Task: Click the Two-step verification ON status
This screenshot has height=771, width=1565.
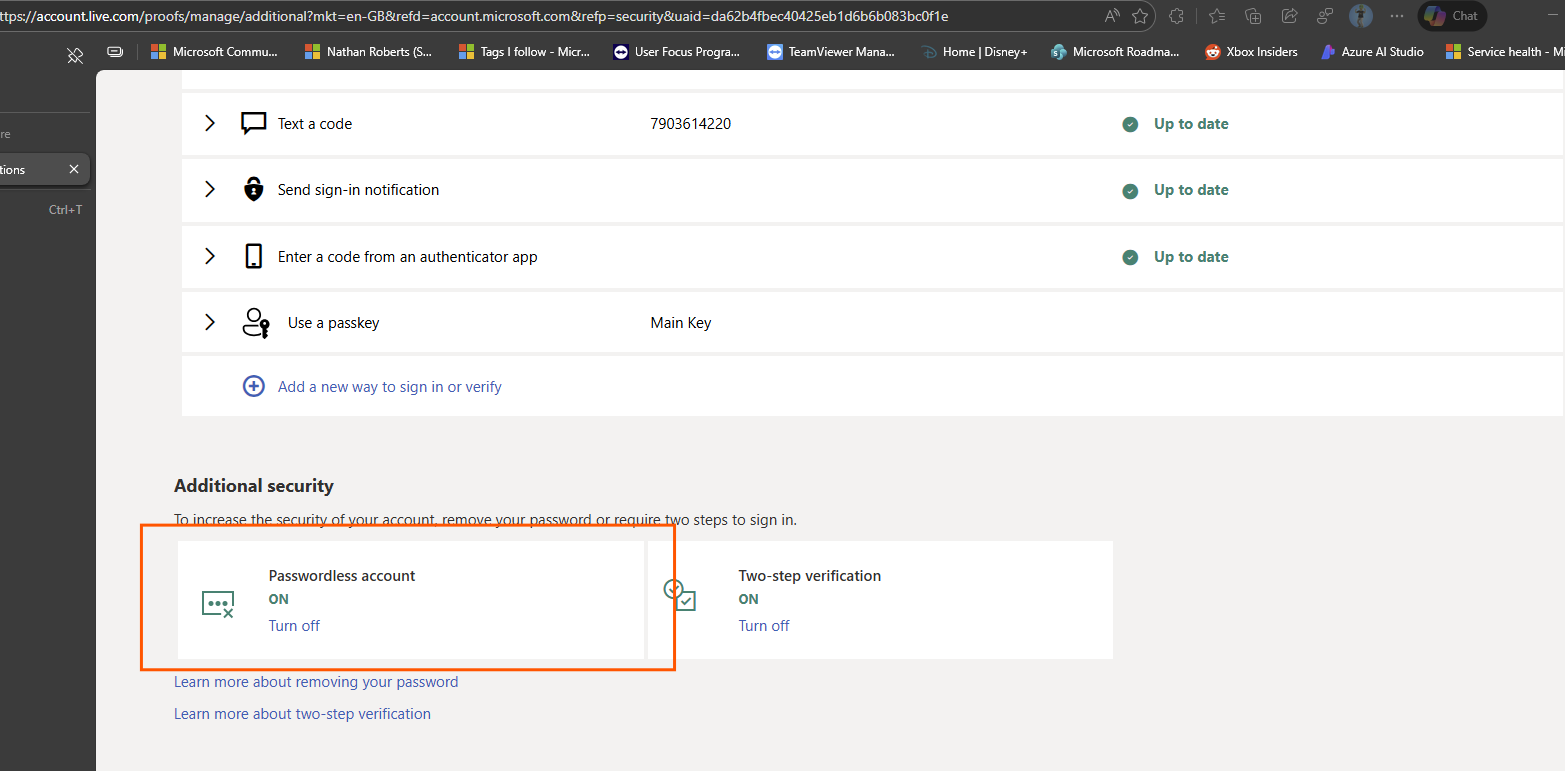Action: click(x=748, y=599)
